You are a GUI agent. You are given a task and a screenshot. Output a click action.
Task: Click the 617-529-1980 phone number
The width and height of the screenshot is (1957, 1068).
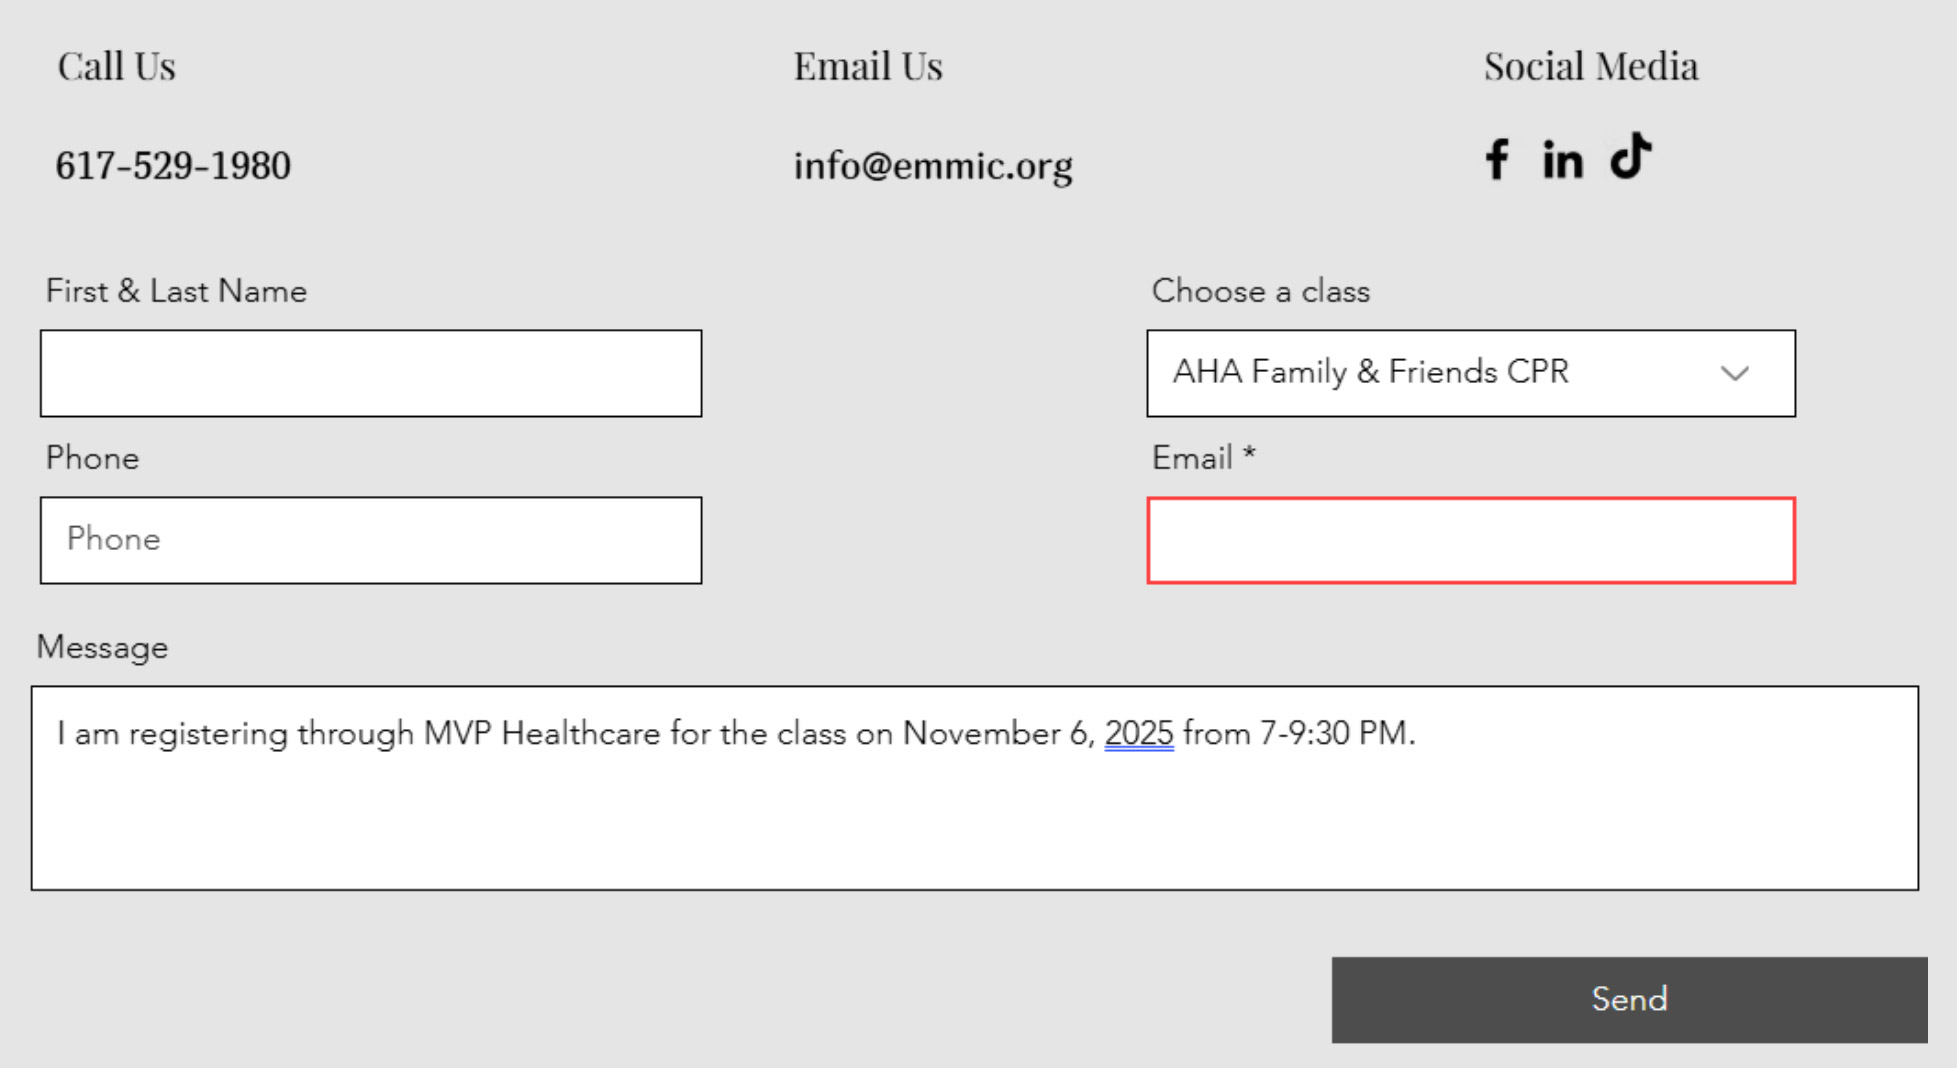coord(173,166)
